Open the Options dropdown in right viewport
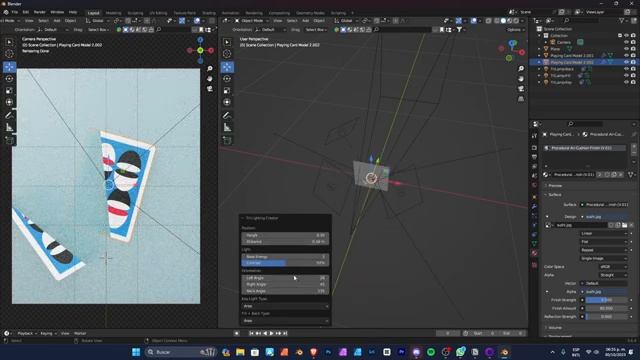Screen dimensions: 640x360 pos(515,30)
